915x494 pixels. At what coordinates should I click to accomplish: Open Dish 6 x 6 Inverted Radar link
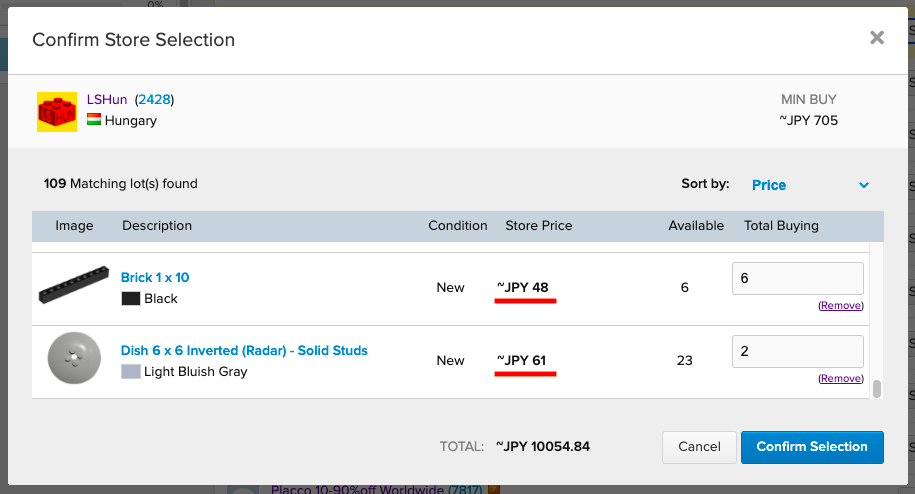[244, 351]
